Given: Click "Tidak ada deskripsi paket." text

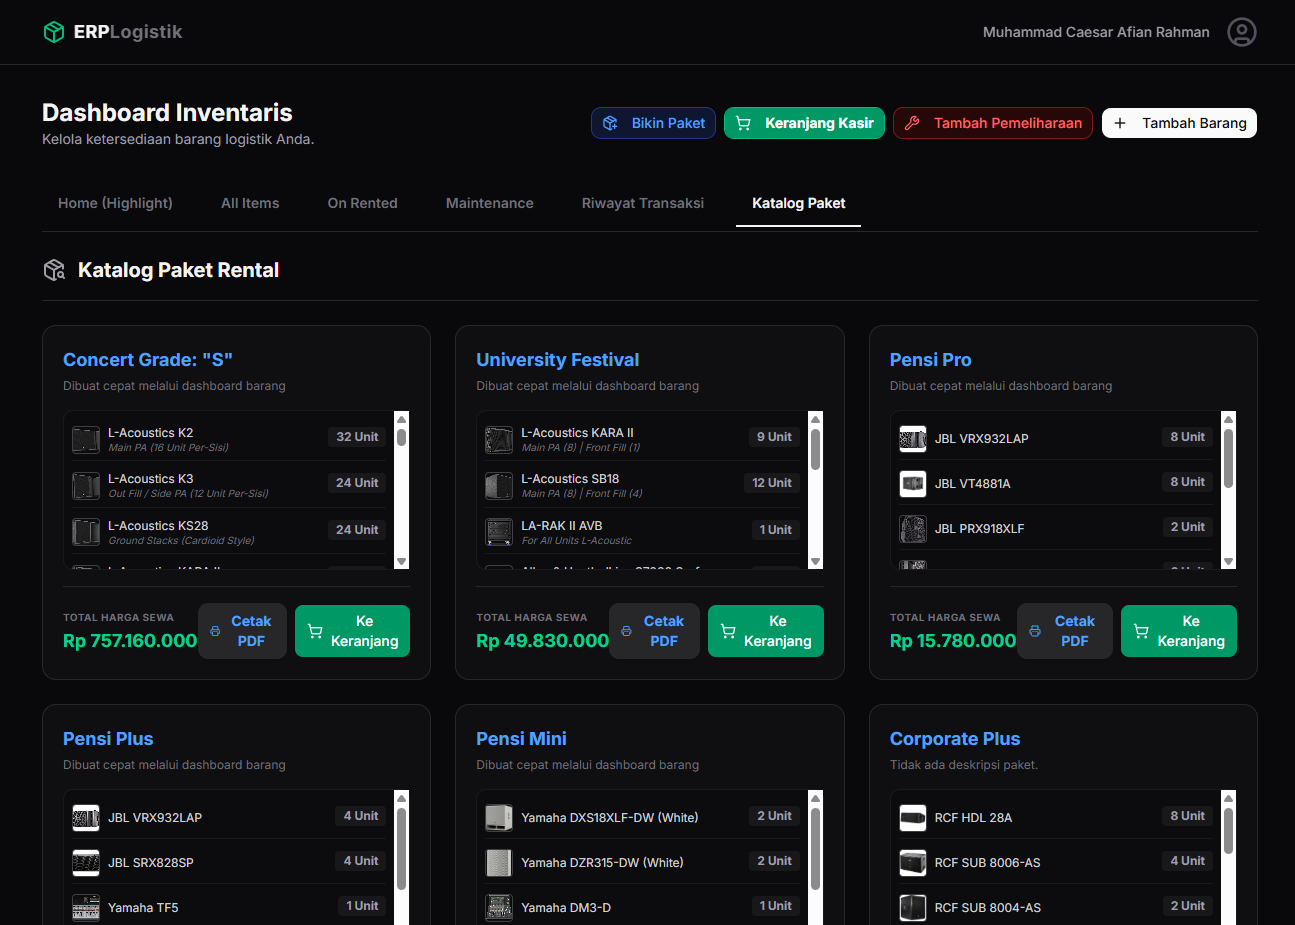Looking at the screenshot, I should coord(964,765).
